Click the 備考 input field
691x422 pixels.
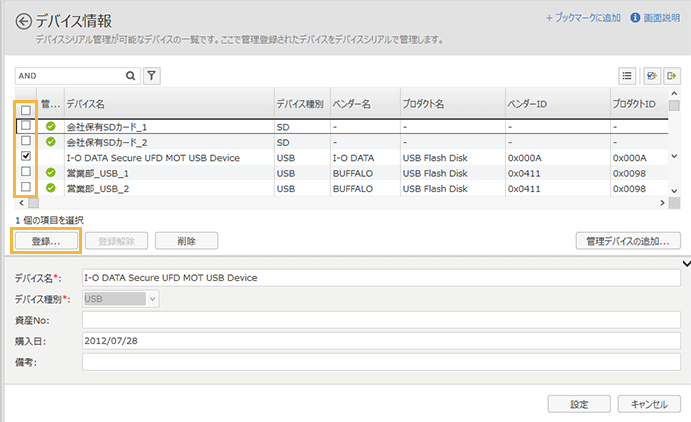[x=381, y=362]
